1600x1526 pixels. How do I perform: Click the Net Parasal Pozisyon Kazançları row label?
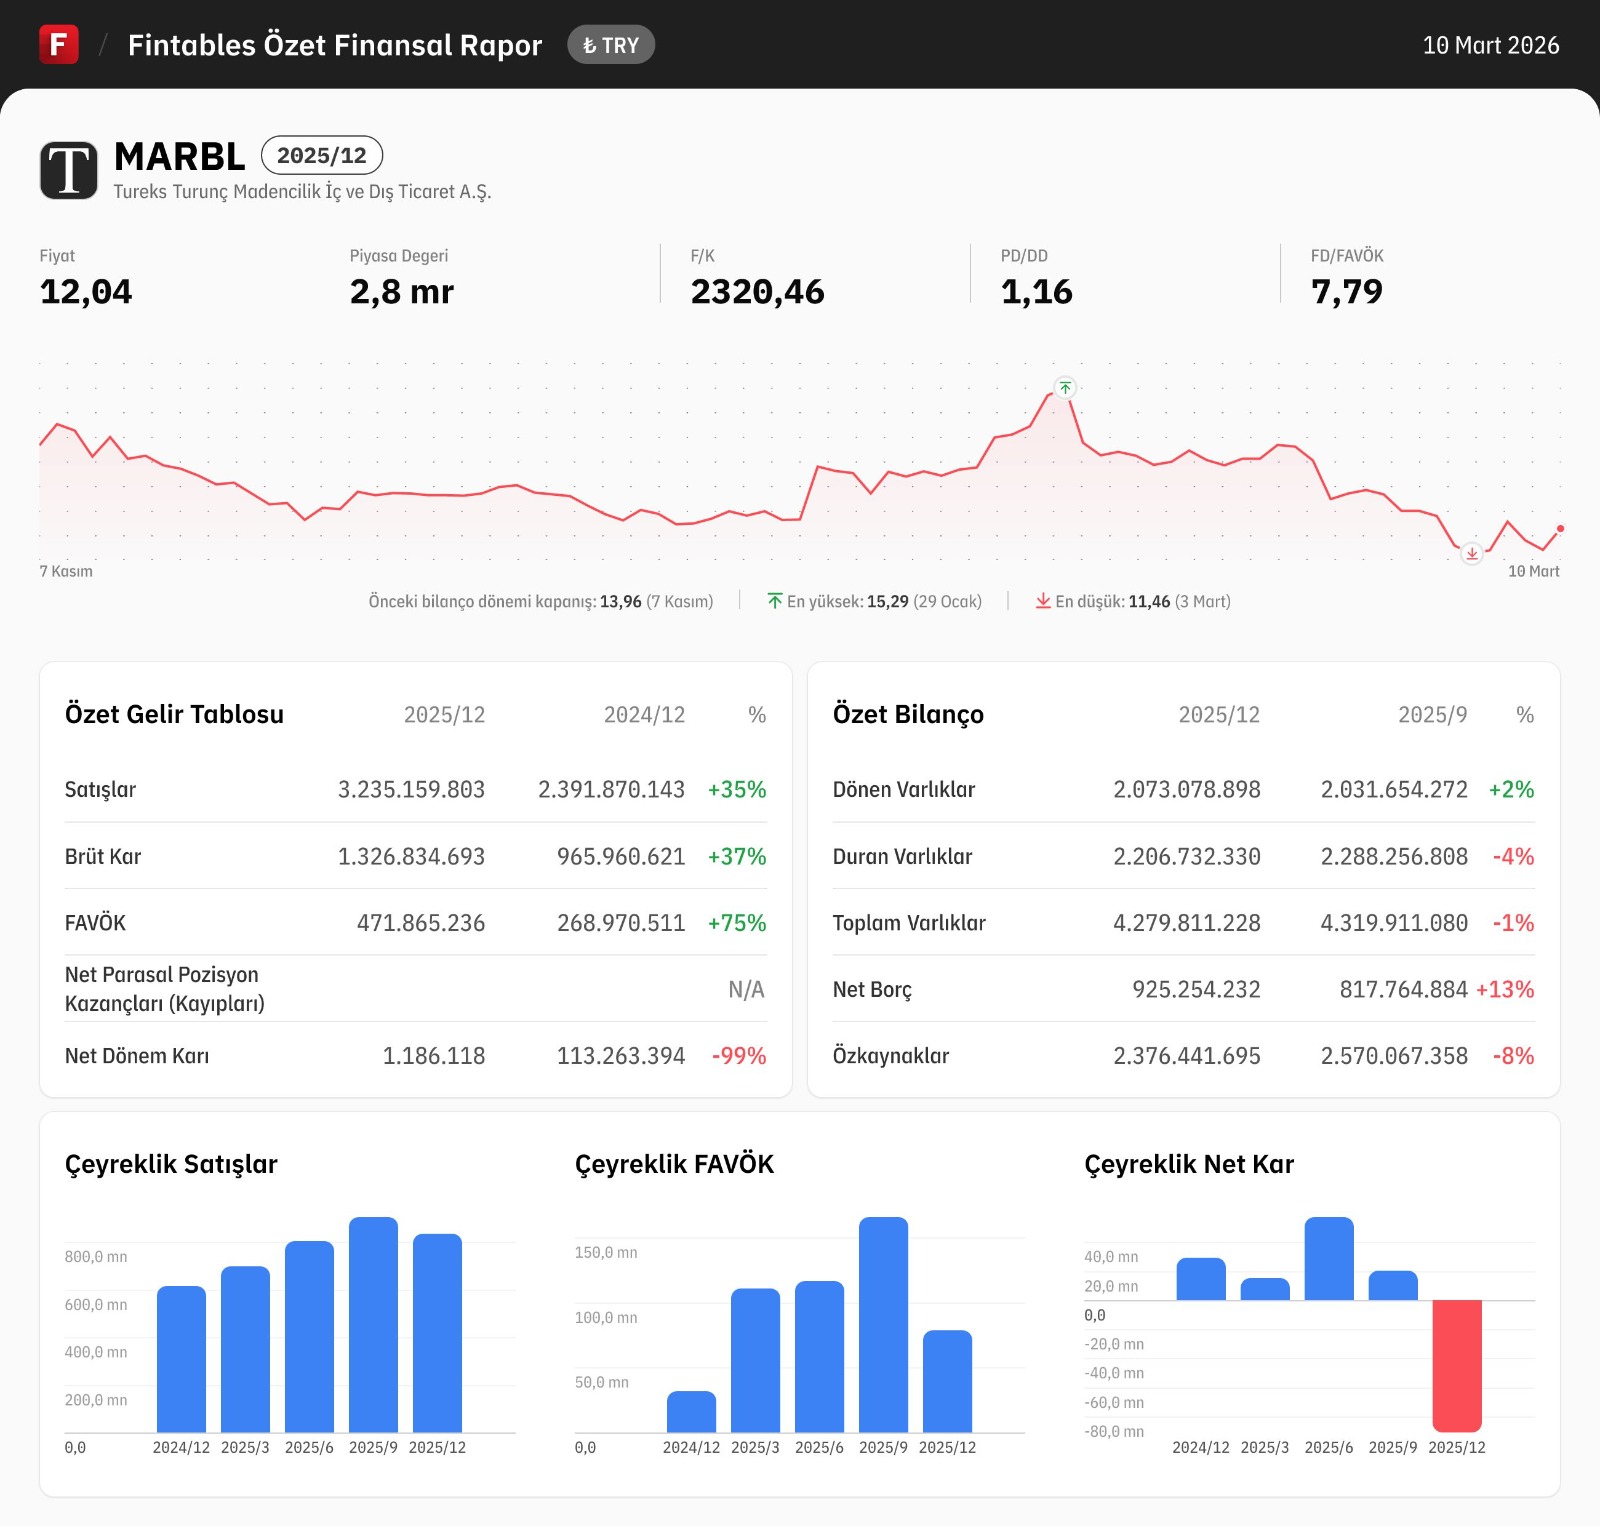pyautogui.click(x=165, y=989)
